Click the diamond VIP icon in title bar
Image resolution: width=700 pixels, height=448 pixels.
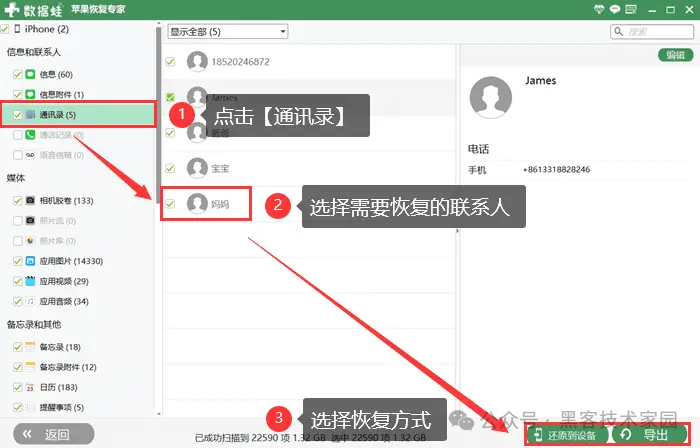point(599,9)
